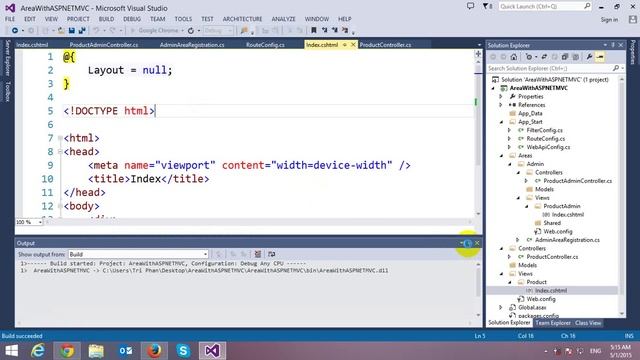Click the notifications flag icon
640x360 pixels.
click(x=486, y=6)
